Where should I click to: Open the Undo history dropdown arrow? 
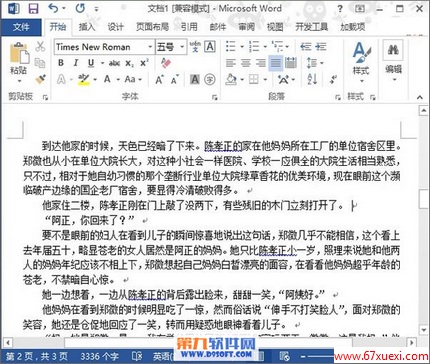coord(64,9)
